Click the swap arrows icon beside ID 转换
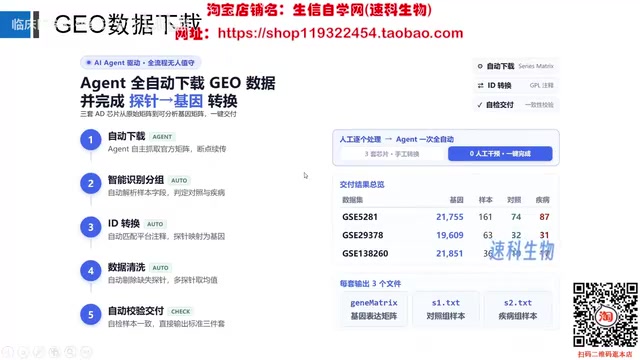The height and width of the screenshot is (360, 640). (480, 85)
